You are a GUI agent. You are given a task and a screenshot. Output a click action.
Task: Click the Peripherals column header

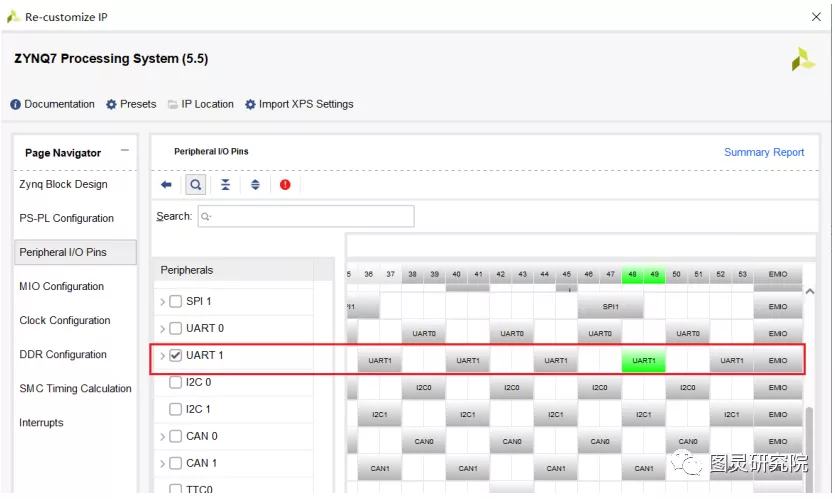click(233, 271)
